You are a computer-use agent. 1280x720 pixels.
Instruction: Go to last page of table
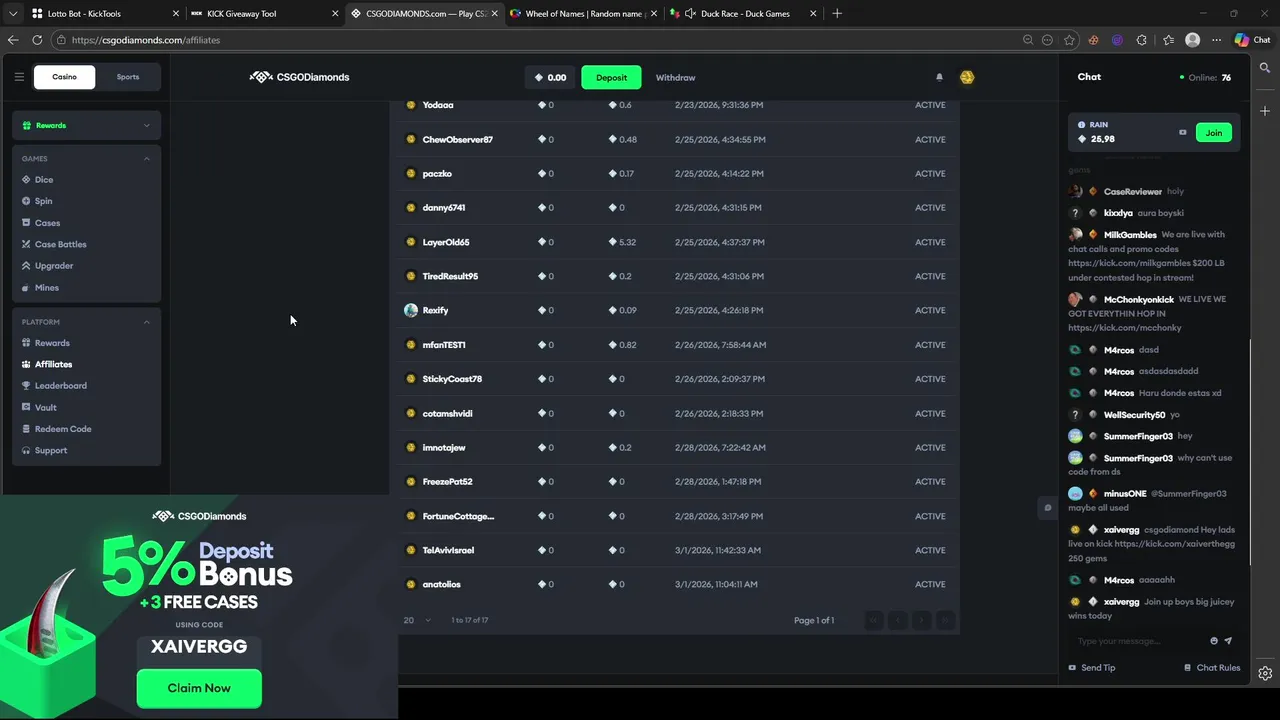tap(945, 620)
